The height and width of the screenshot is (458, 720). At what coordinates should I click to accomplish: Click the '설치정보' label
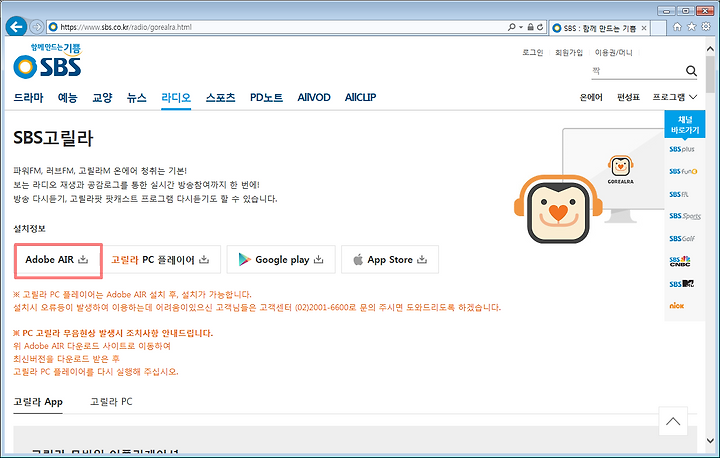[29, 229]
